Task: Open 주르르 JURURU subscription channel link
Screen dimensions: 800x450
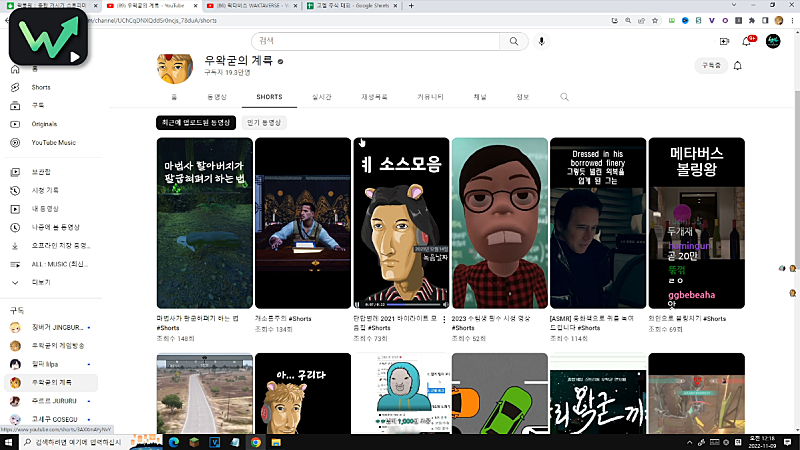Action: (x=55, y=401)
